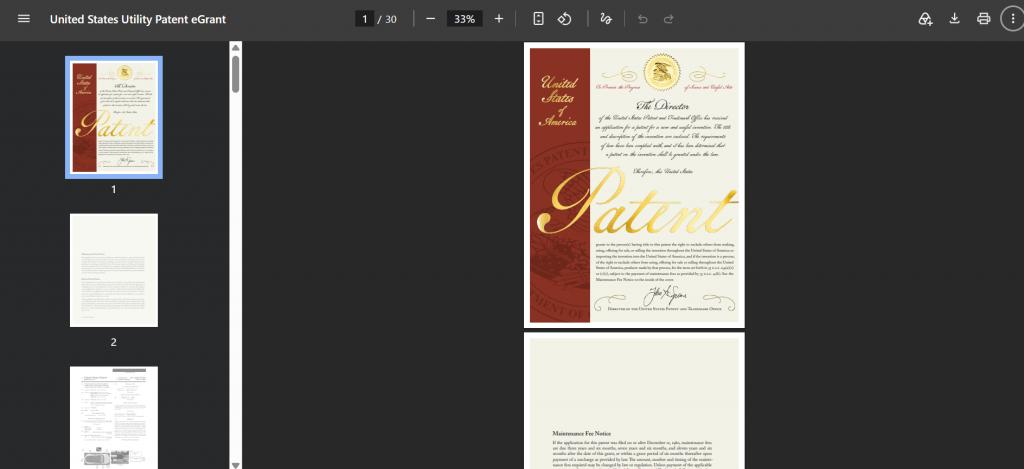This screenshot has height=469, width=1024.
Task: Click the document title 'United States Utility Patent eGrant'
Action: click(x=138, y=20)
